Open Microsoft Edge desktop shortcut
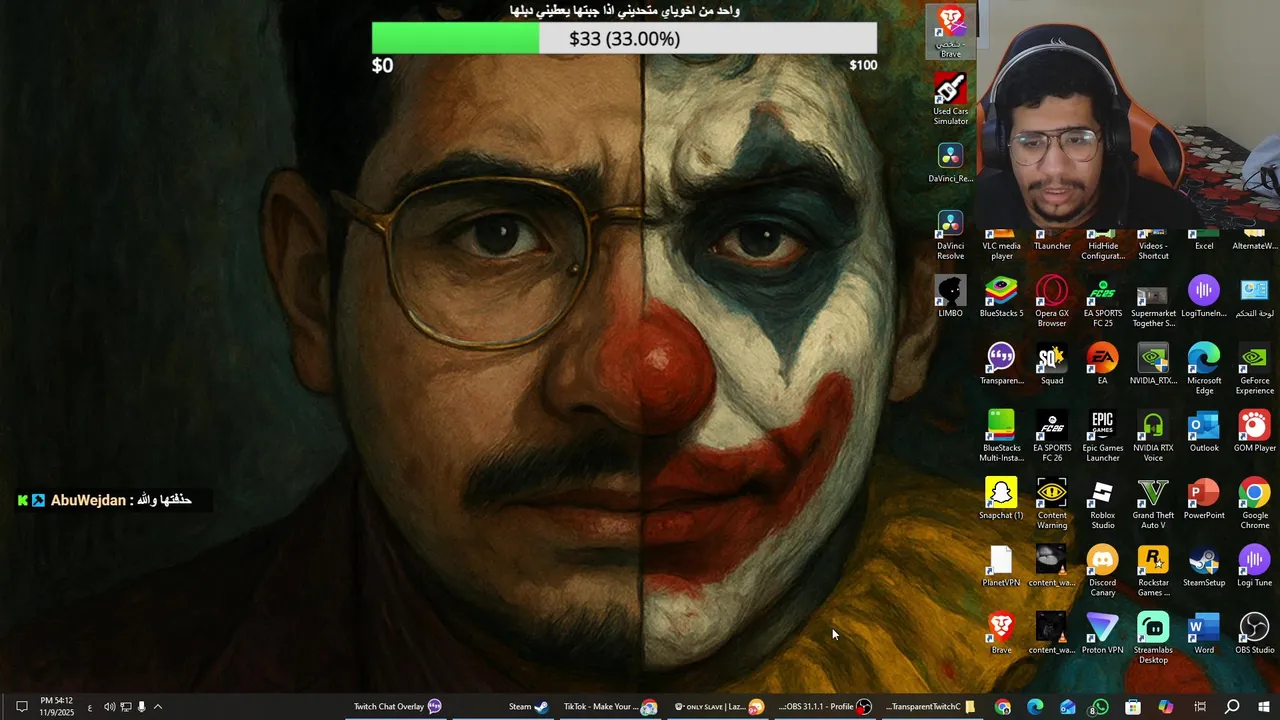1280x720 pixels. (1204, 370)
